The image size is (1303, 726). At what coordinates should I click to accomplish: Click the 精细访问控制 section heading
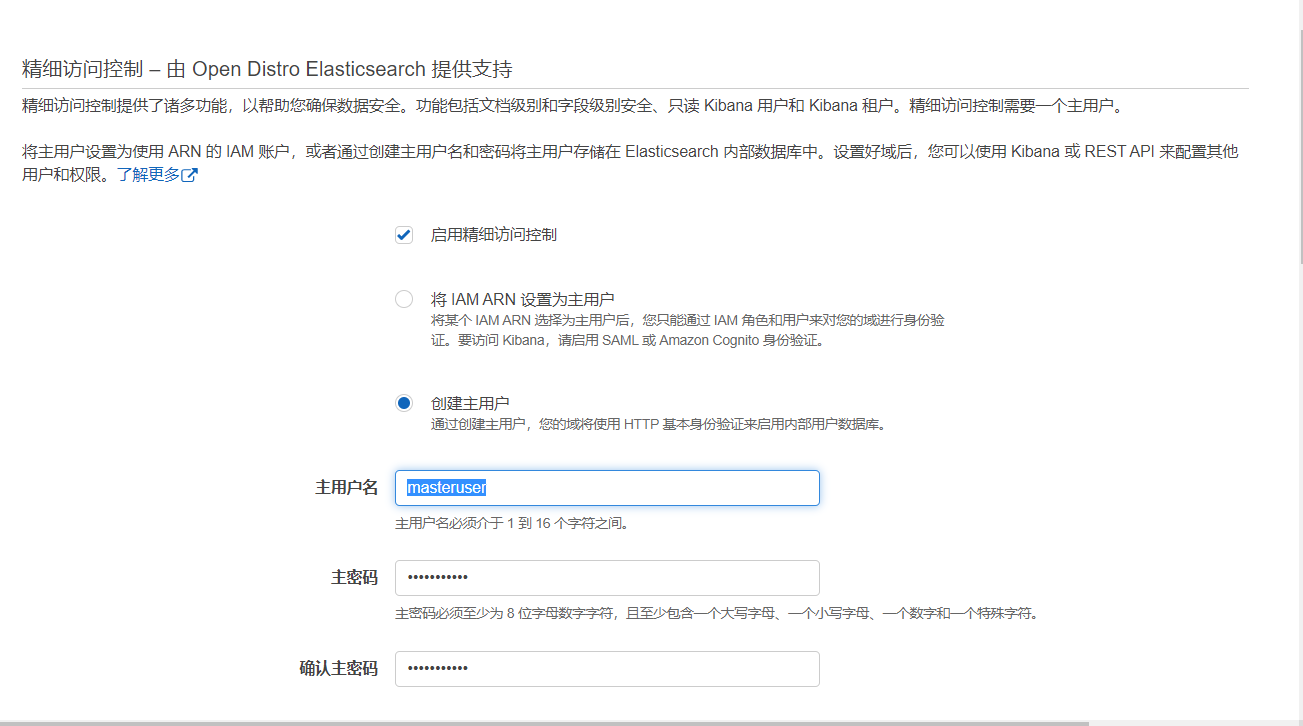(x=267, y=69)
